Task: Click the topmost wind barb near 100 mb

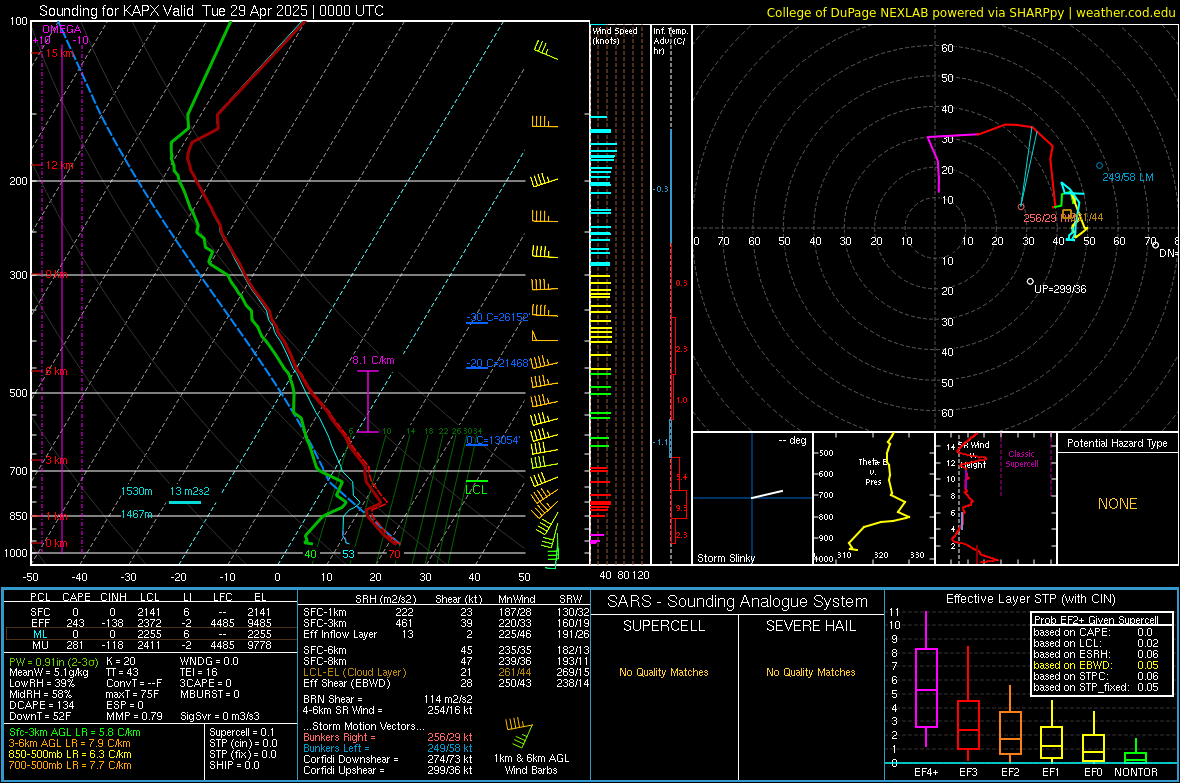Action: point(546,51)
